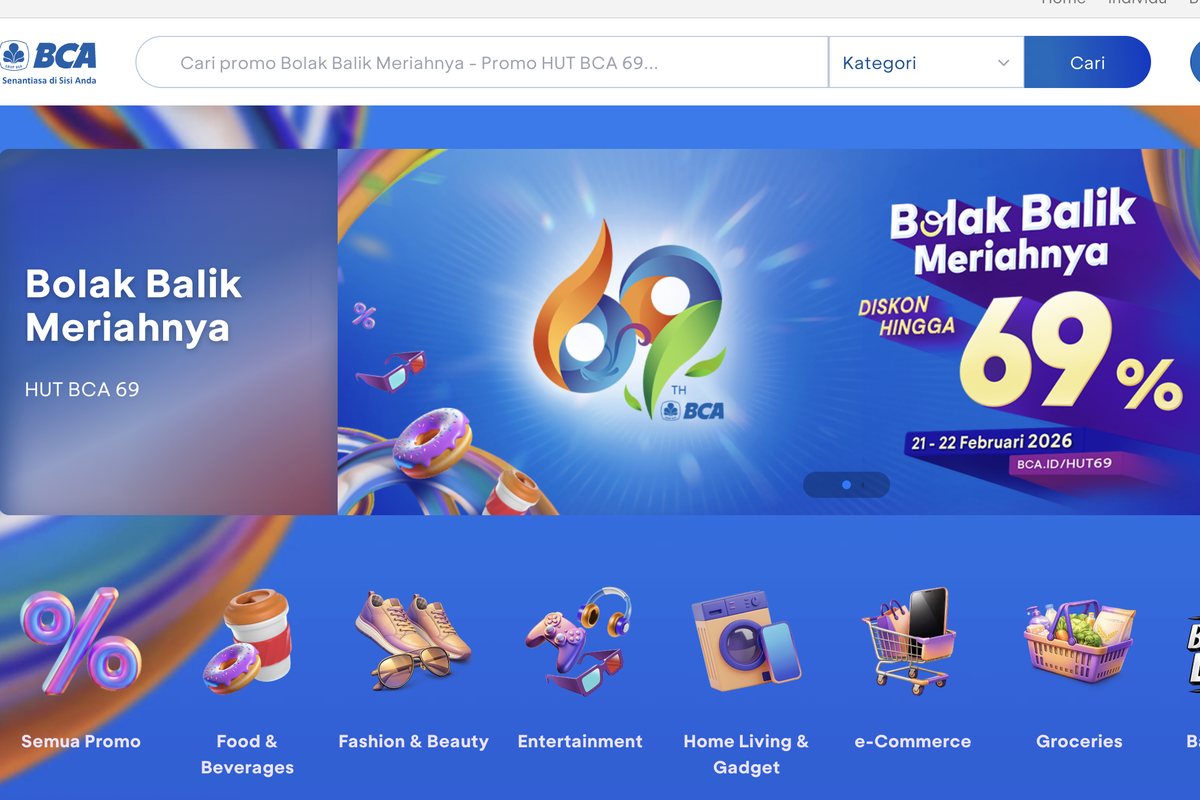Click the Bolak Balik Meriahnya heading panel
This screenshot has width=1200, height=800.
point(168,332)
